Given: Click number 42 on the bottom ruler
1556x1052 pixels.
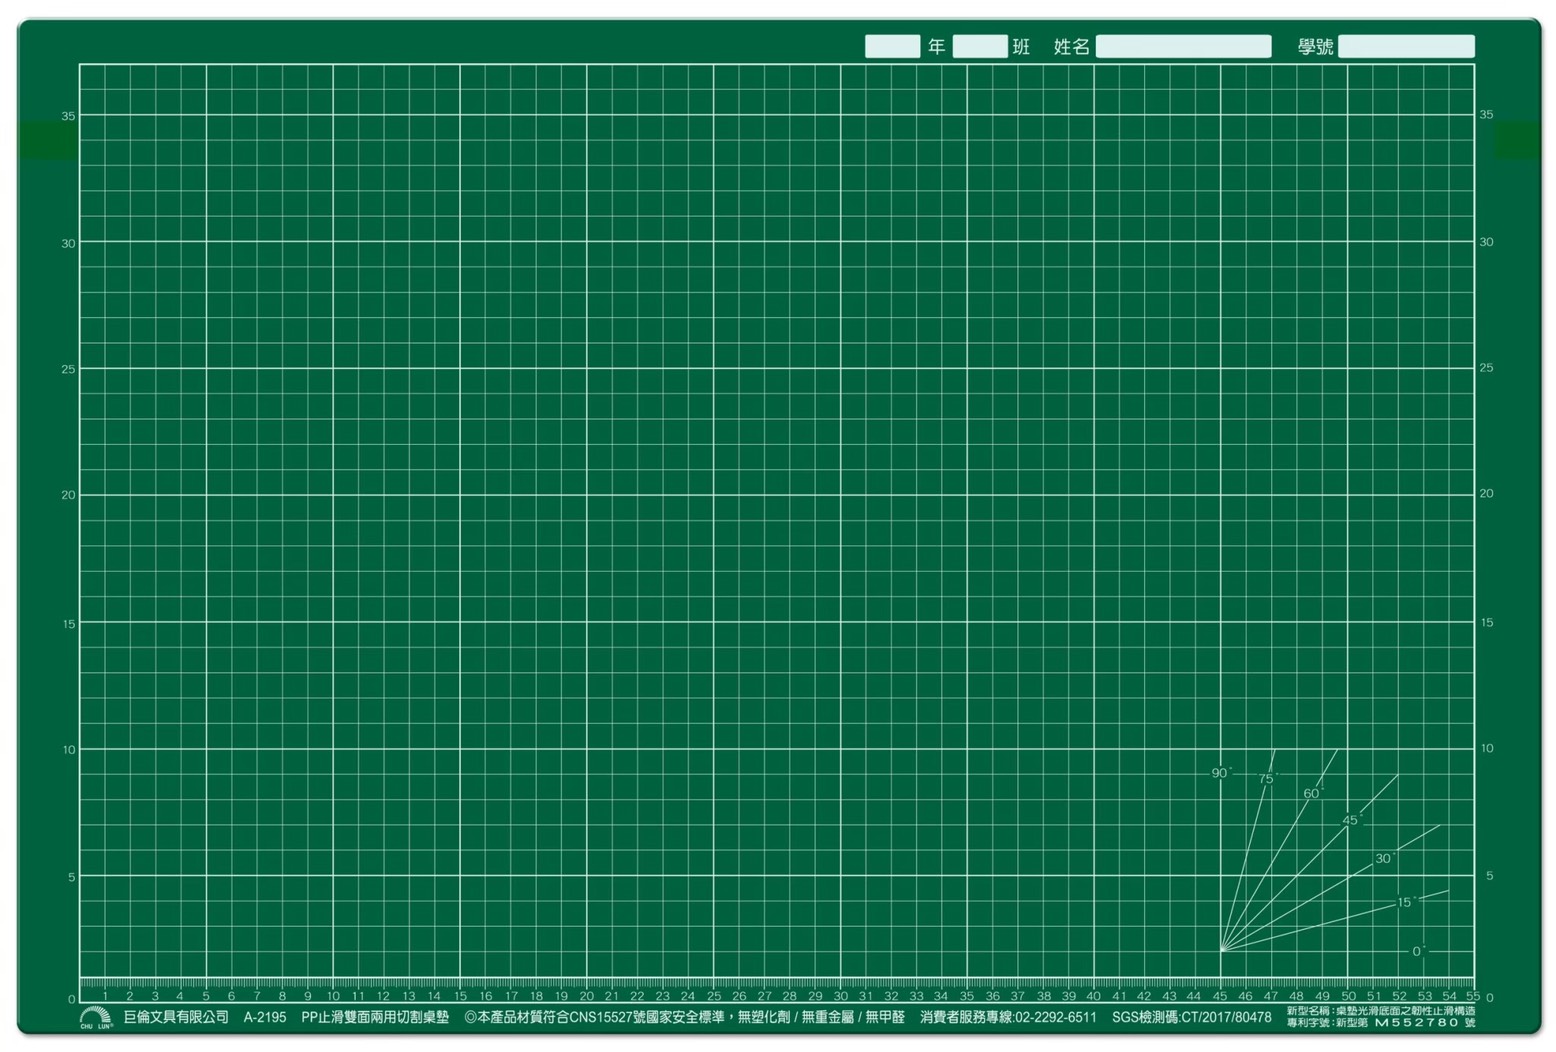Looking at the screenshot, I should 1144,996.
